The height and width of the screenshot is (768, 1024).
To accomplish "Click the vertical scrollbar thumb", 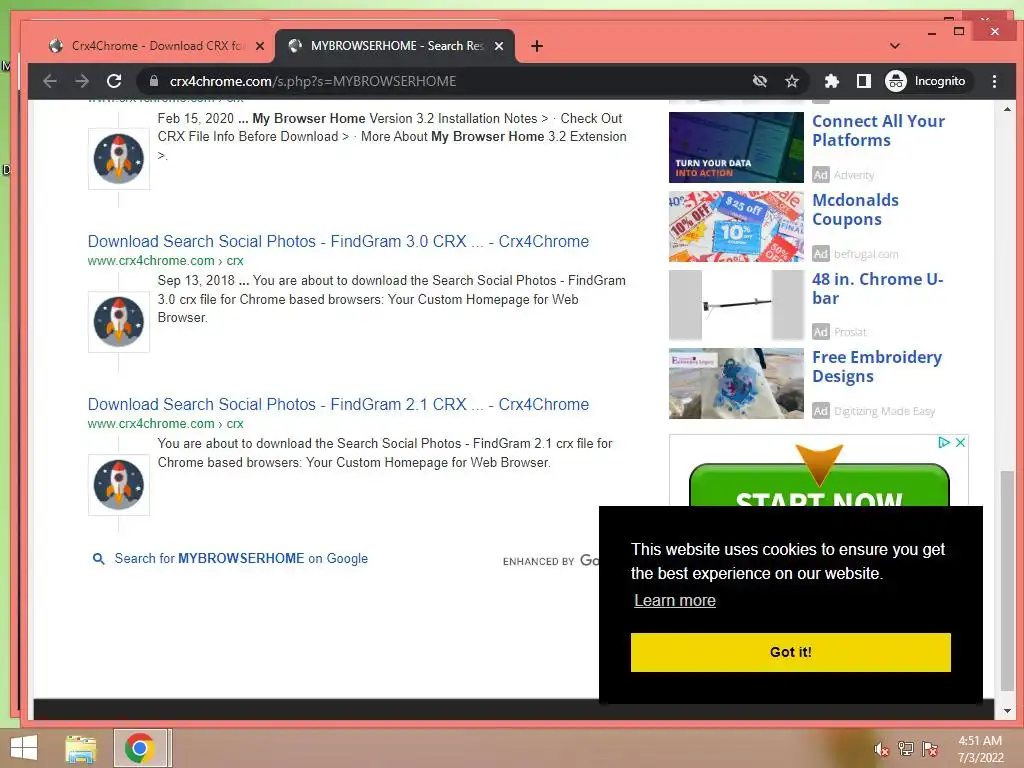I will point(1007,580).
